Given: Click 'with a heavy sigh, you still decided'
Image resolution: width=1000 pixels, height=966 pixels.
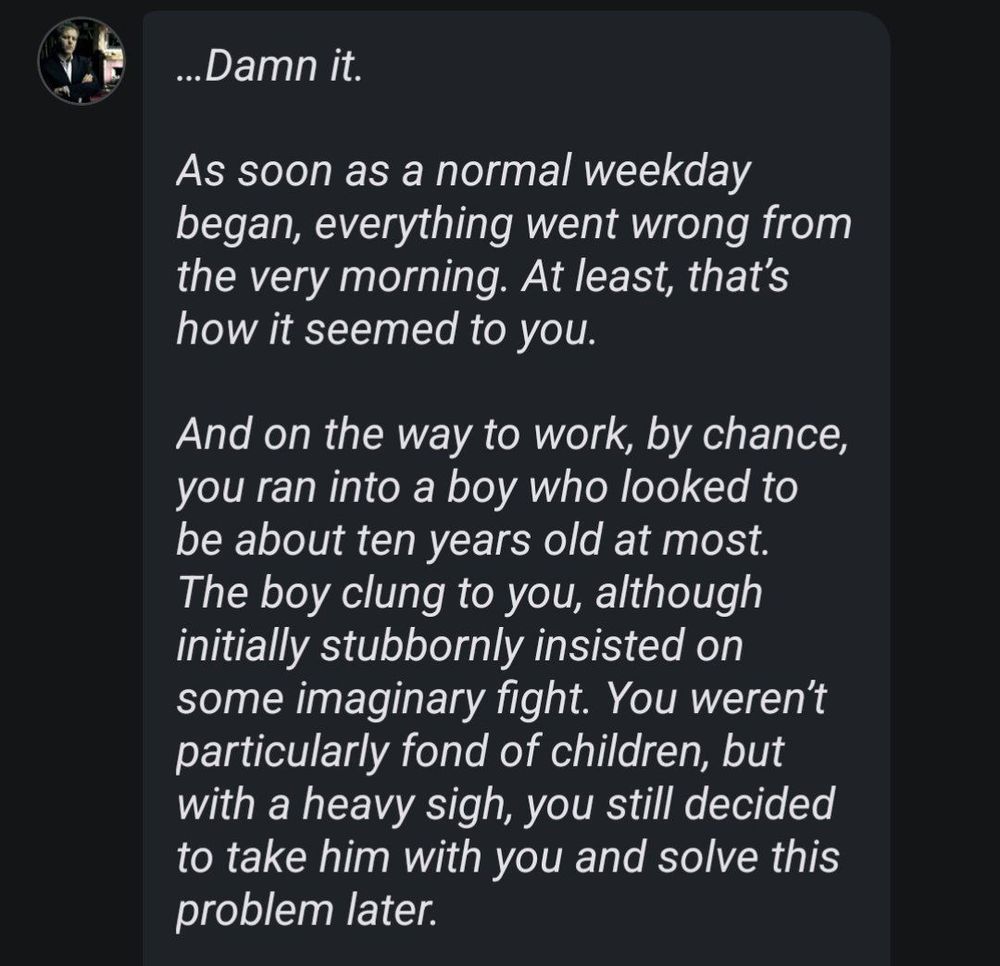Looking at the screenshot, I should click(505, 804).
